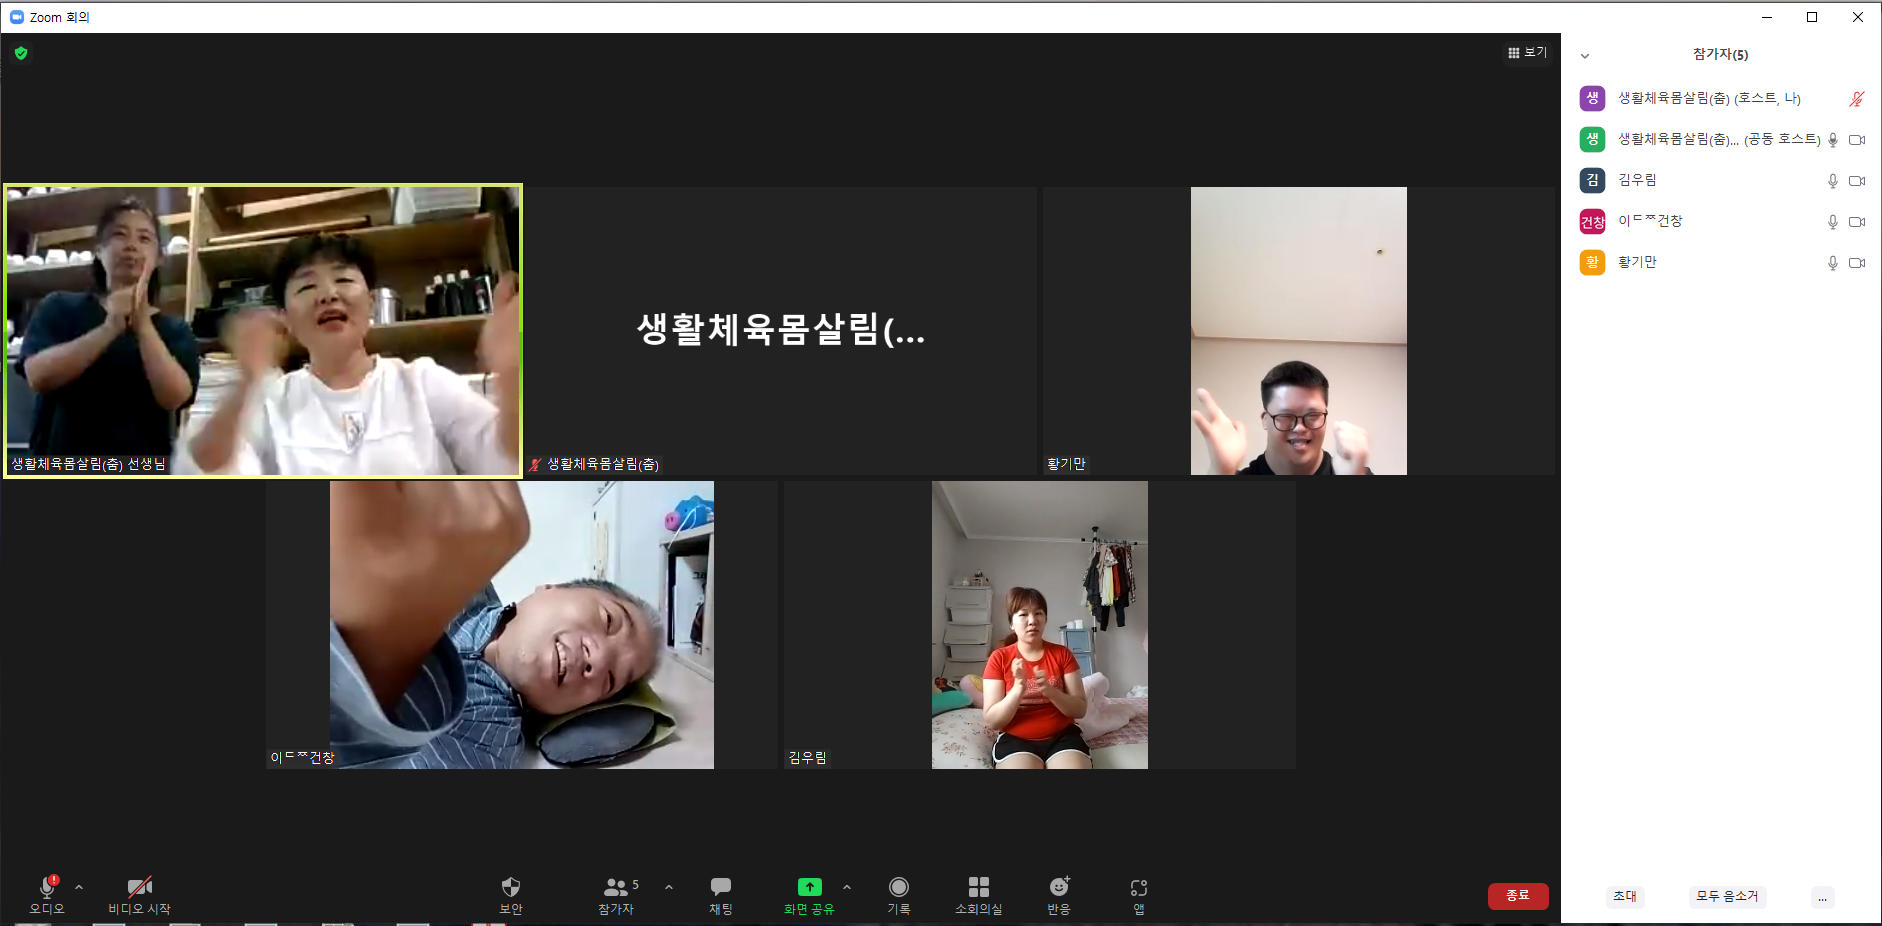The height and width of the screenshot is (926, 1882).
Task: Open the 채팅 chat panel
Action: point(721,895)
